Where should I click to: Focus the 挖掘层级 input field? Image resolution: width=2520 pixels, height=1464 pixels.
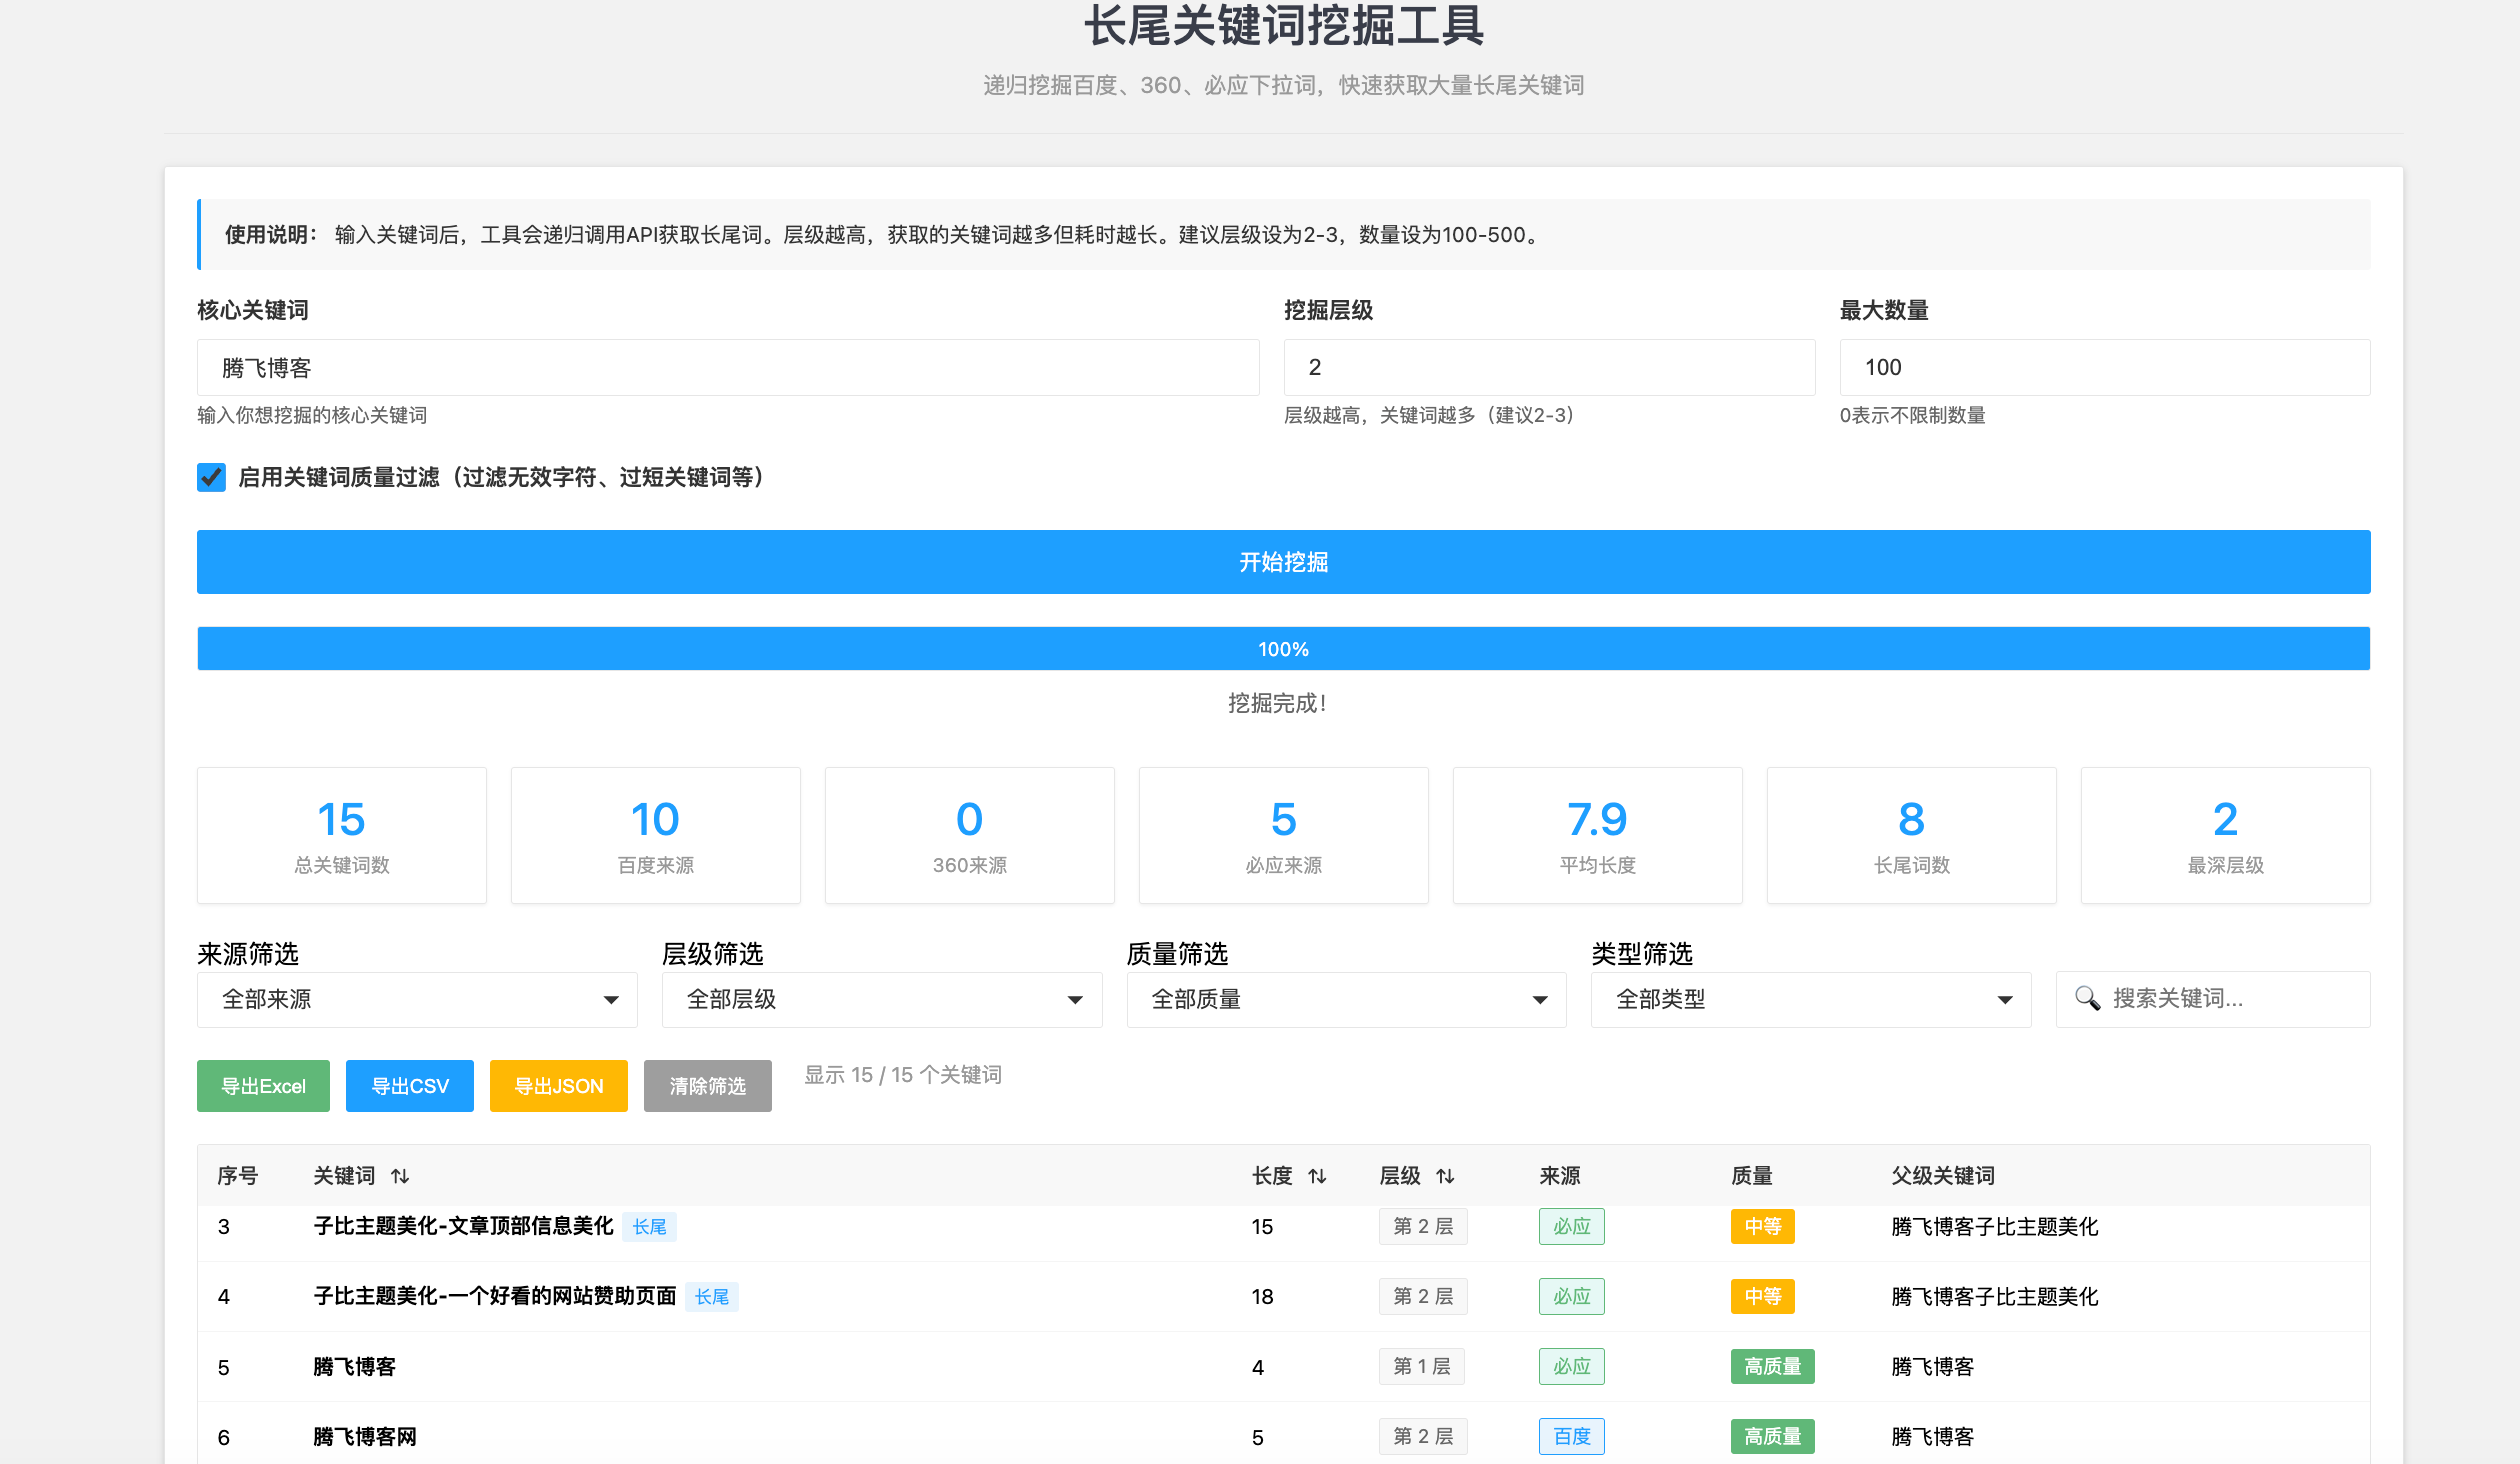1549,368
